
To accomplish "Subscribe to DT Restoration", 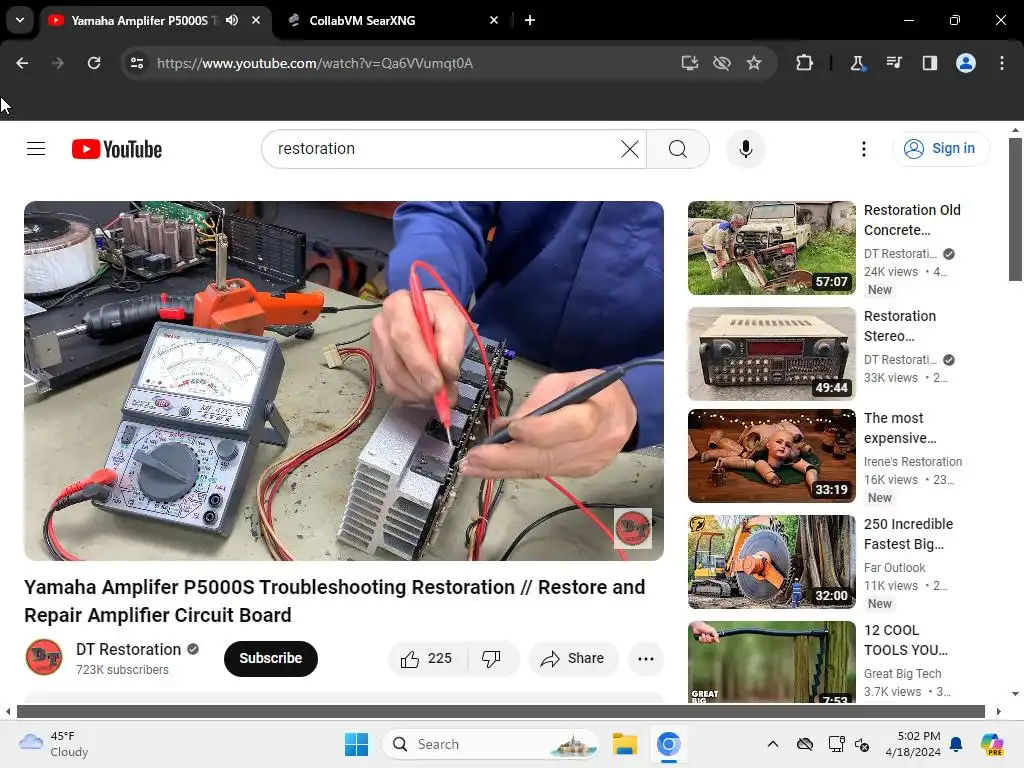I will tap(270, 658).
